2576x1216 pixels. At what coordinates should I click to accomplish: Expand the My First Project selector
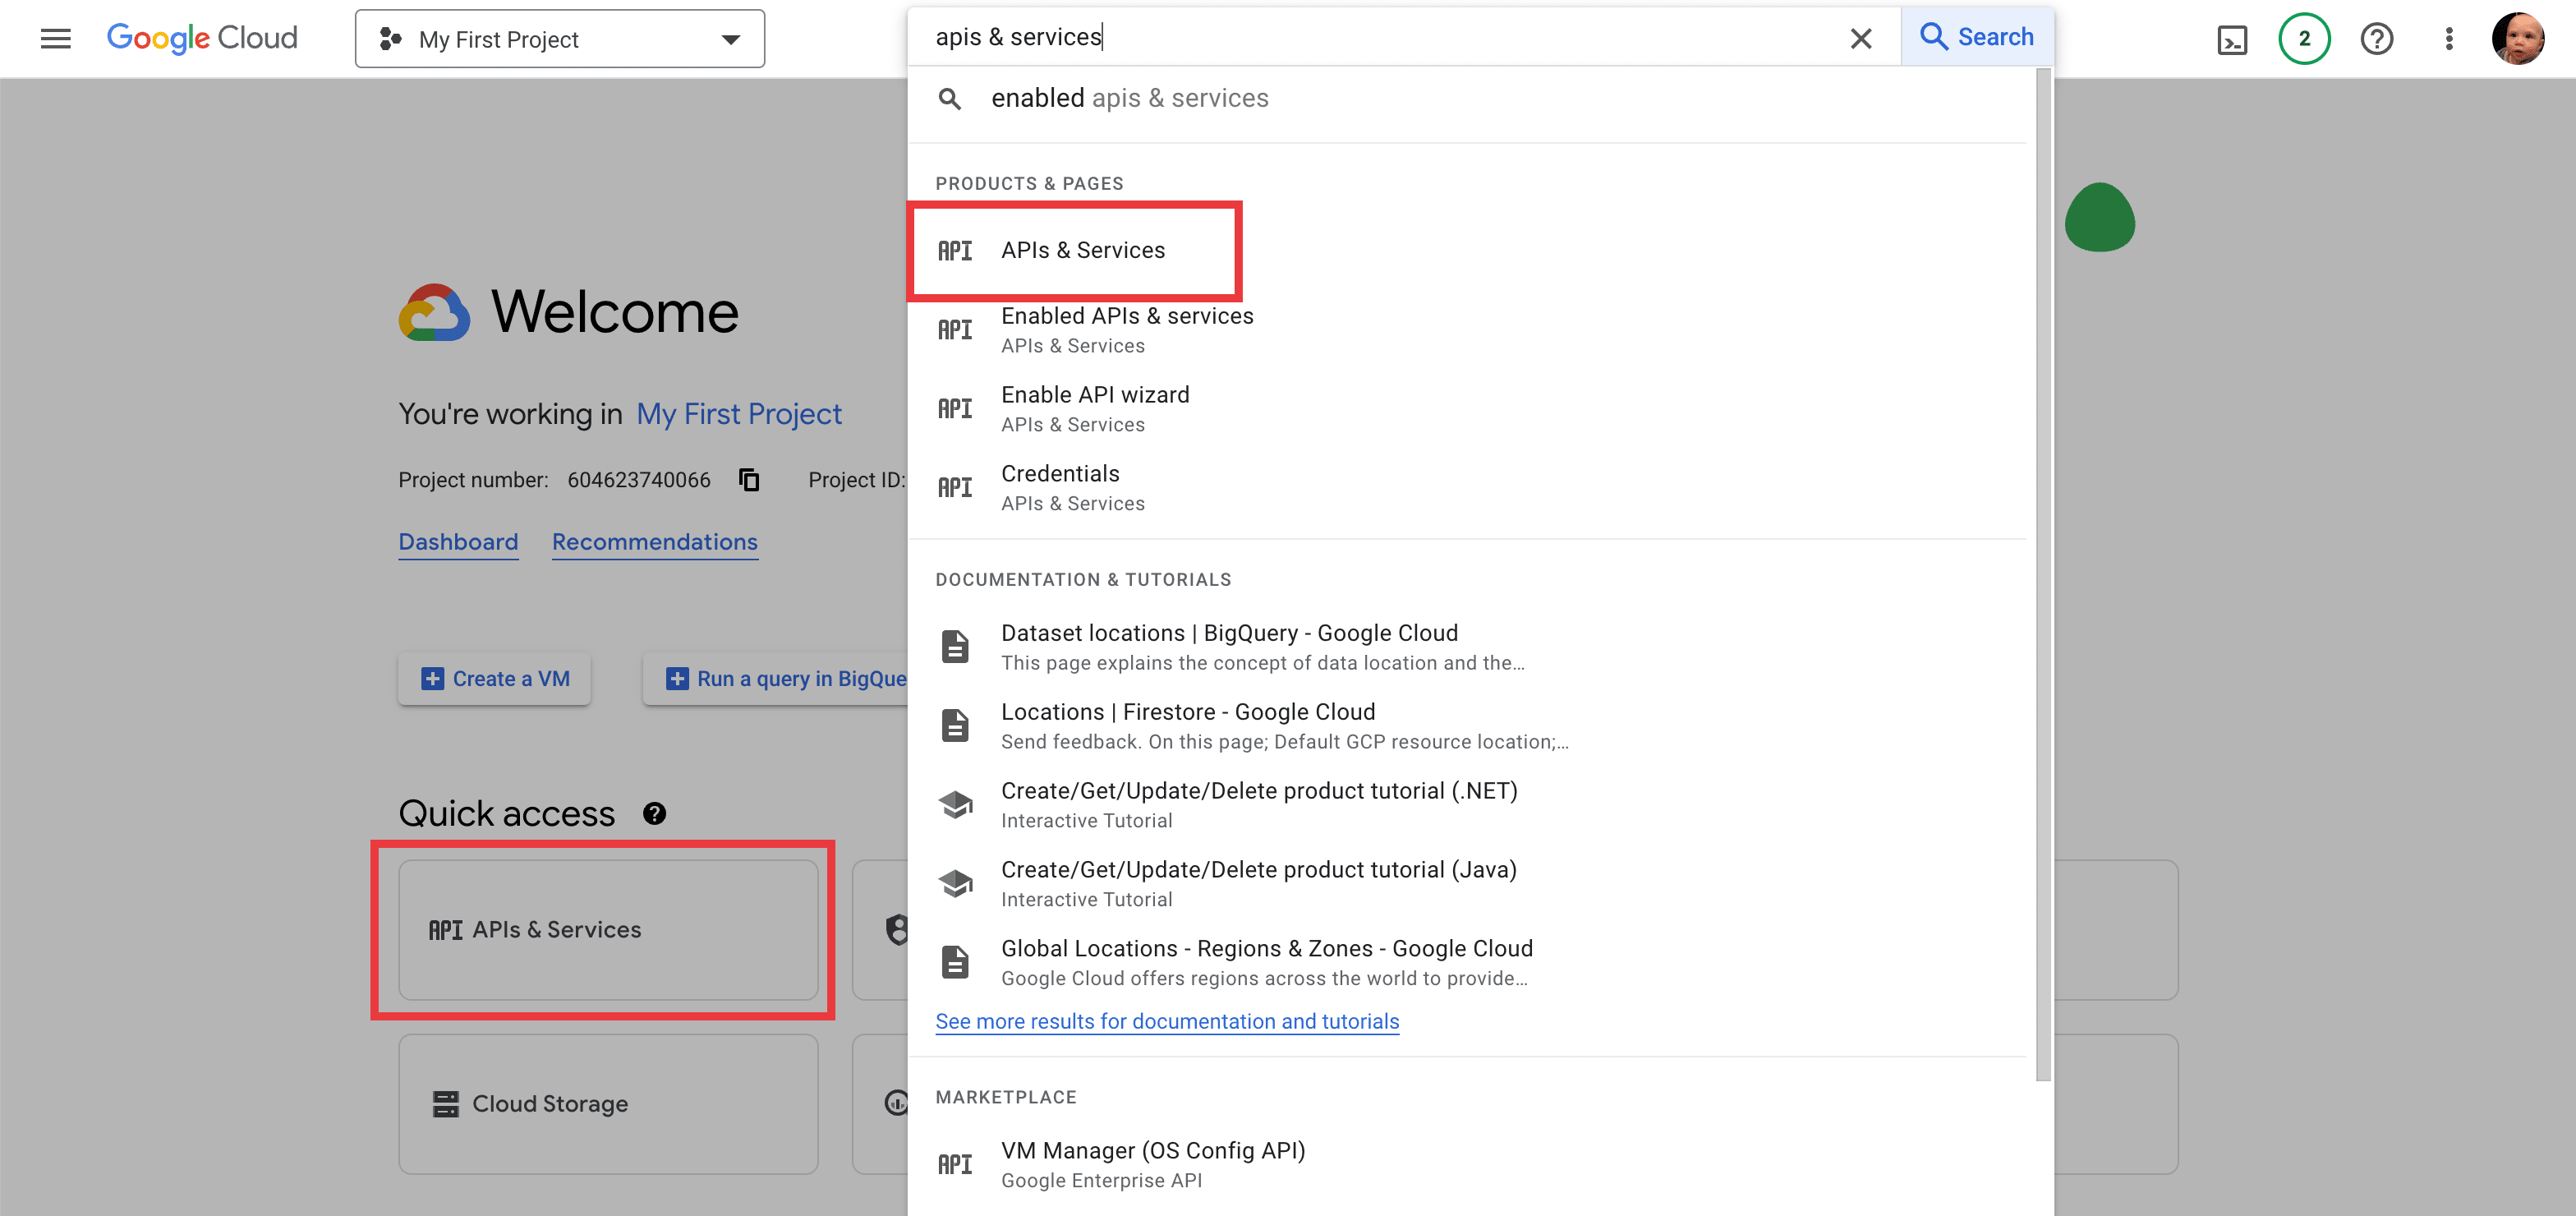[x=559, y=39]
